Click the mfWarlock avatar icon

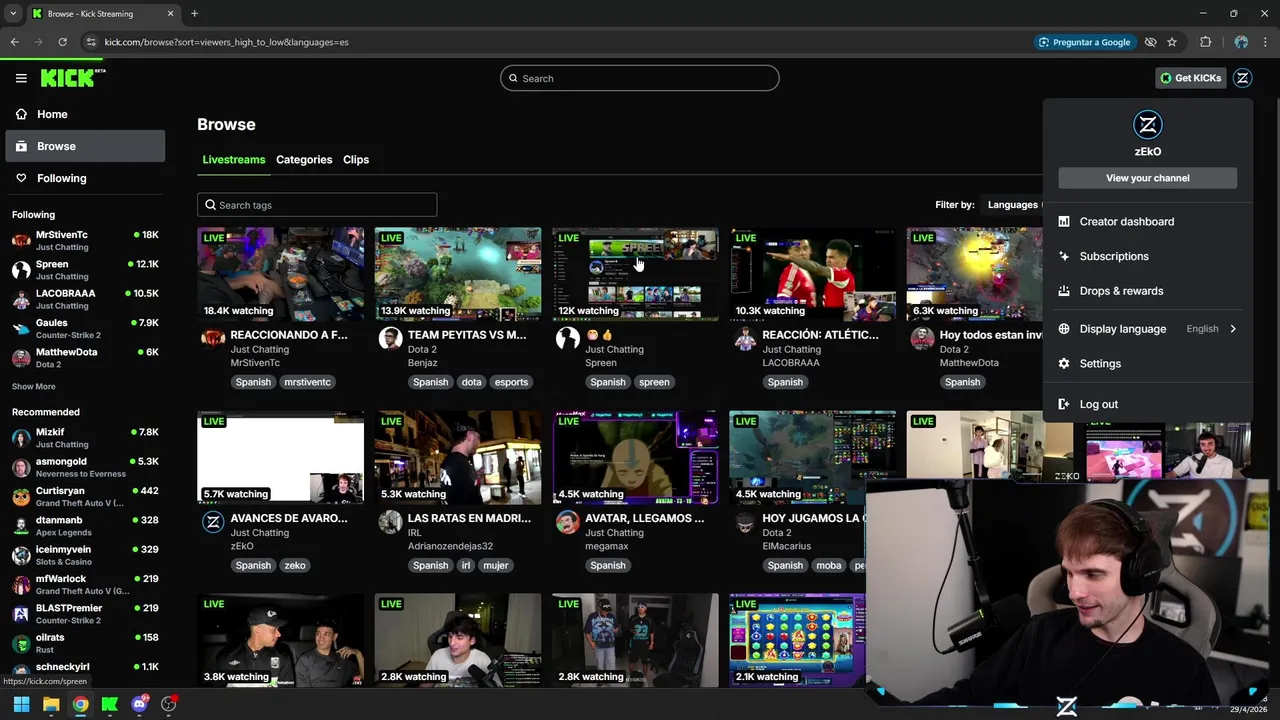click(x=21, y=585)
